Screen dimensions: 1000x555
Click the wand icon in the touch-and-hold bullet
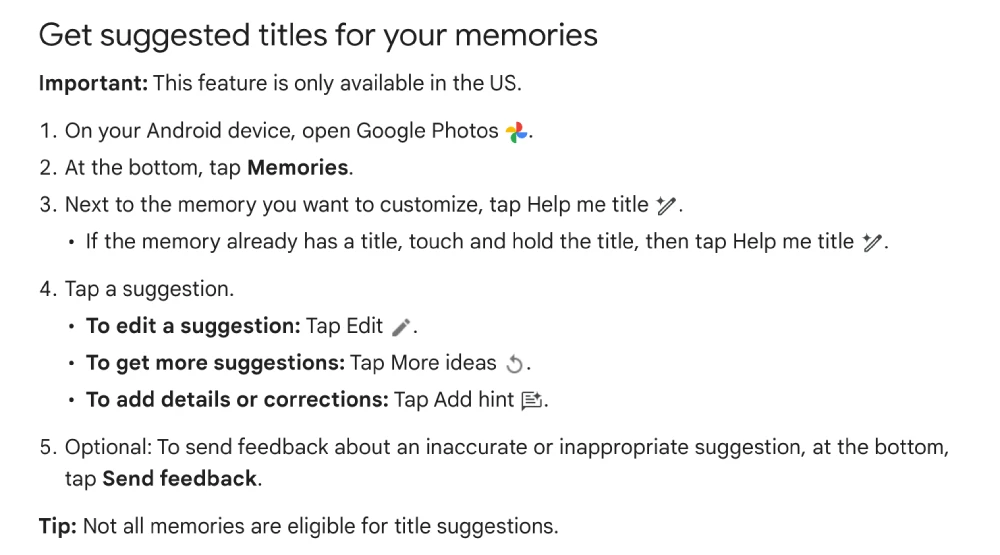(872, 242)
